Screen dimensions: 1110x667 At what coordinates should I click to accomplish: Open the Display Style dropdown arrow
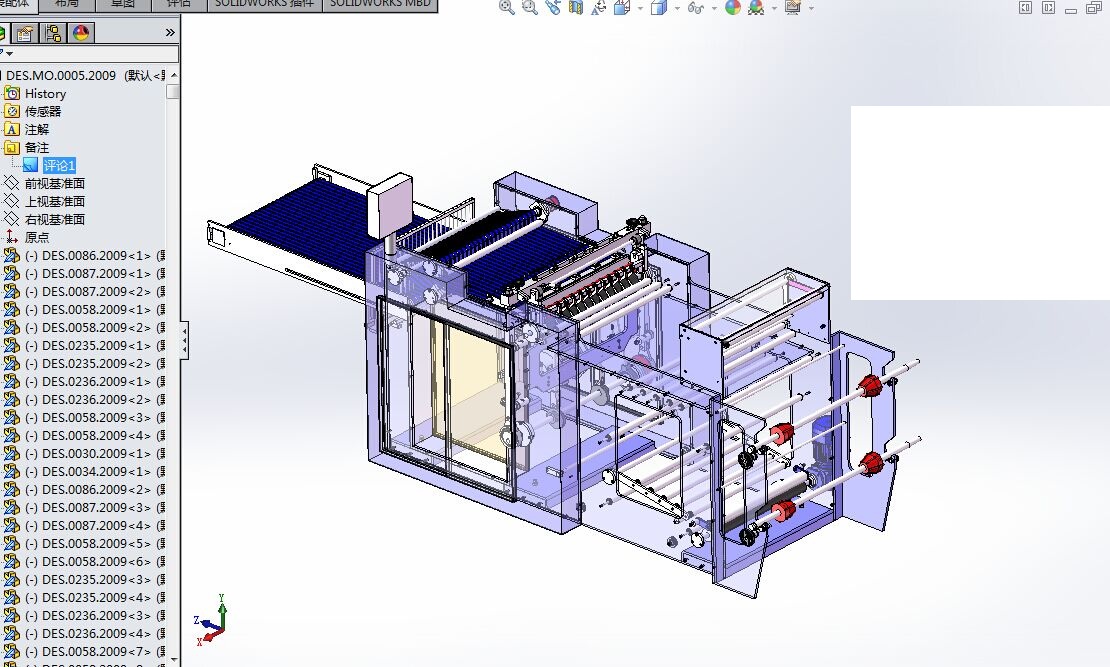pyautogui.click(x=677, y=8)
